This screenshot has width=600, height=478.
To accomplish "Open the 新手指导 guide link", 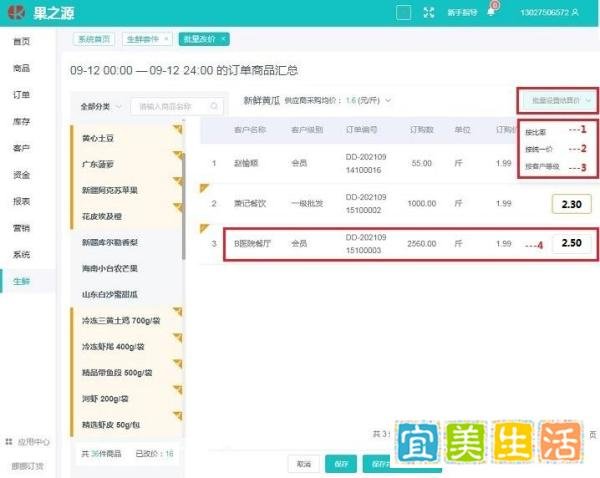I will click(462, 13).
